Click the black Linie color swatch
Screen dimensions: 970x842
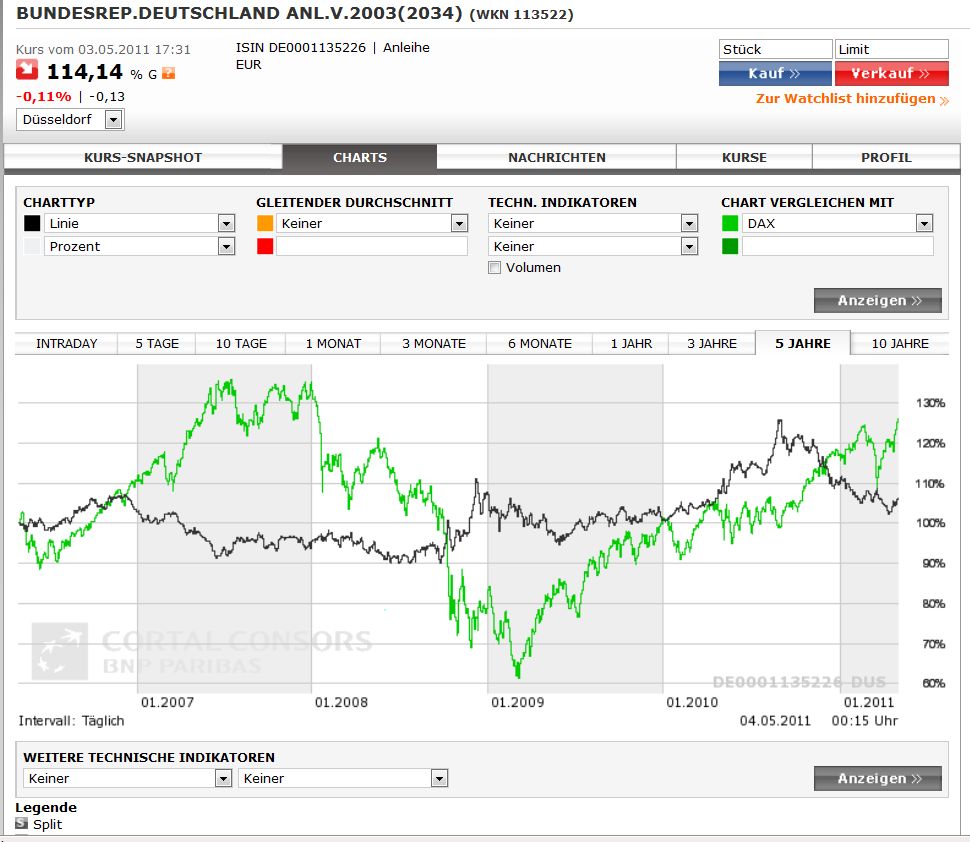[x=32, y=223]
